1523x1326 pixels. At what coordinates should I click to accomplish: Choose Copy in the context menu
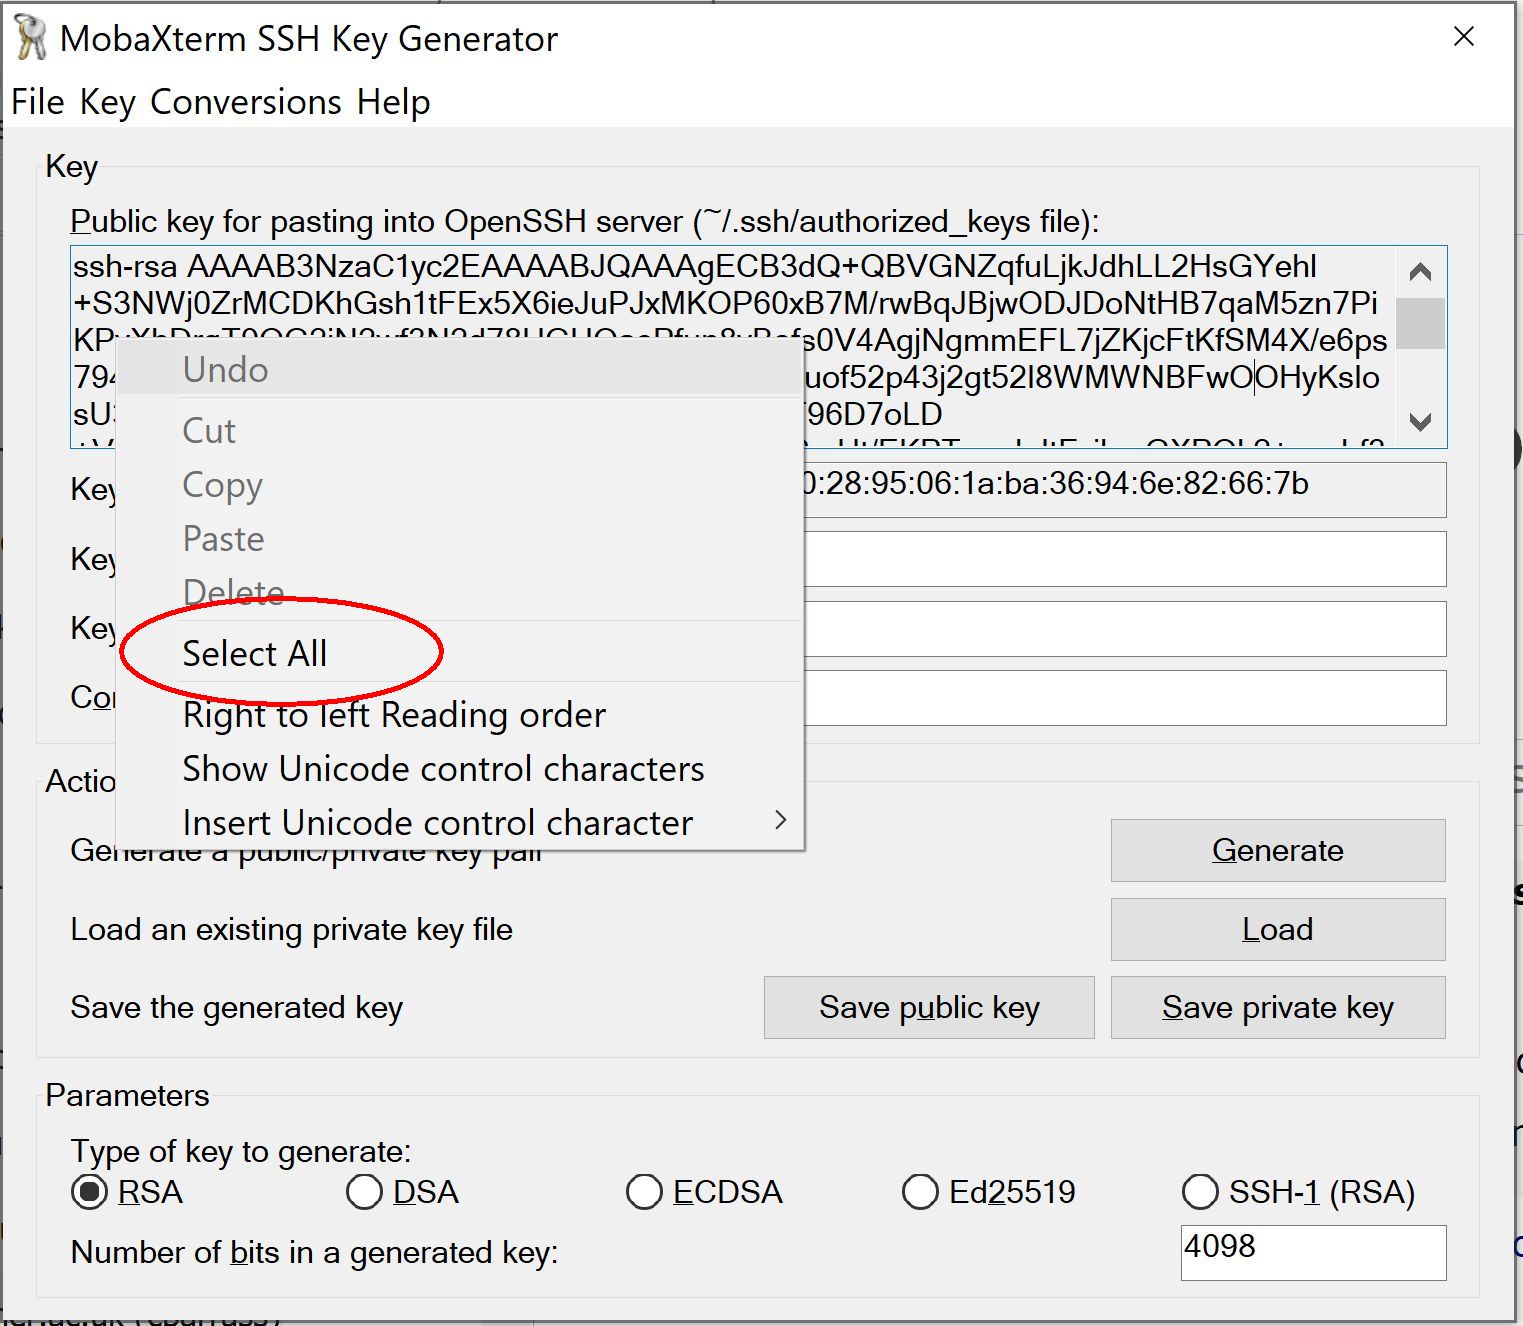coord(460,484)
